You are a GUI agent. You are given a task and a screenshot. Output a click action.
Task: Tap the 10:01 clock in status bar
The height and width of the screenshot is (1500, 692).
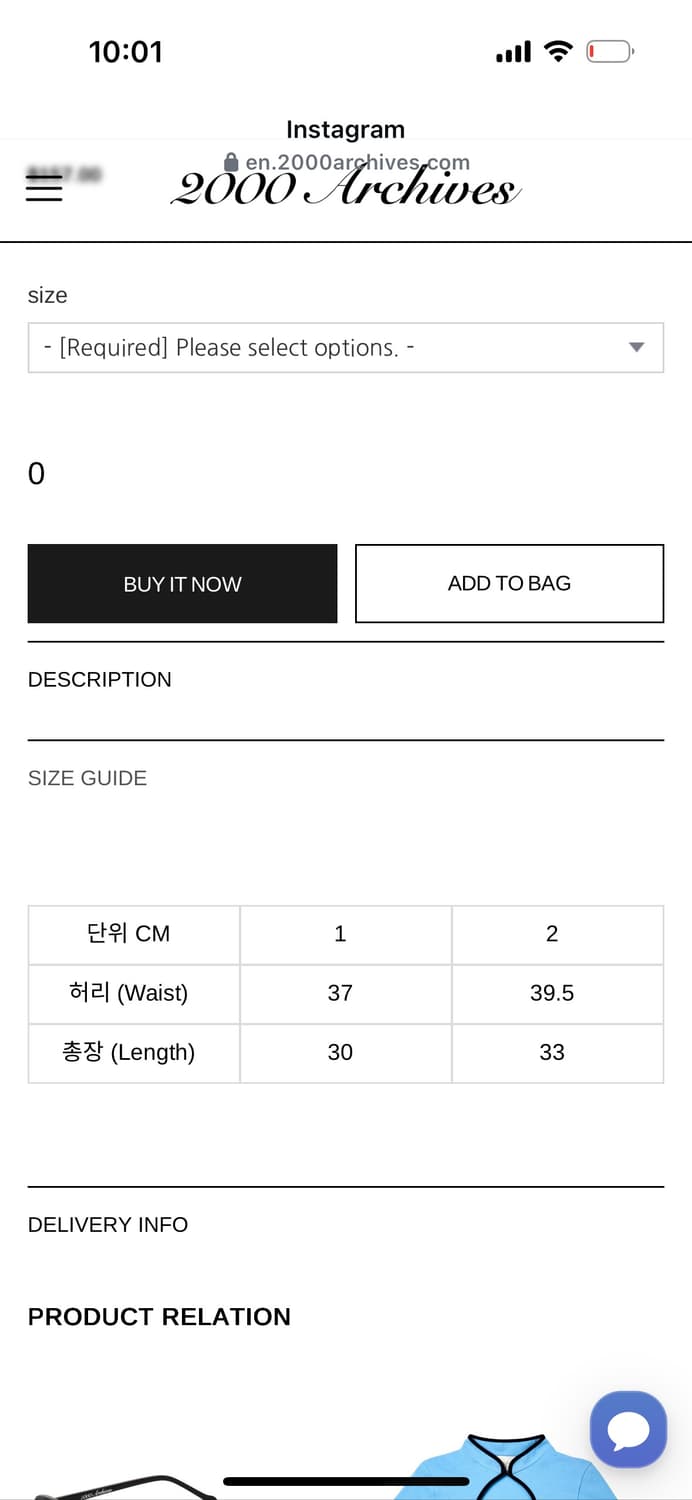pyautogui.click(x=126, y=52)
